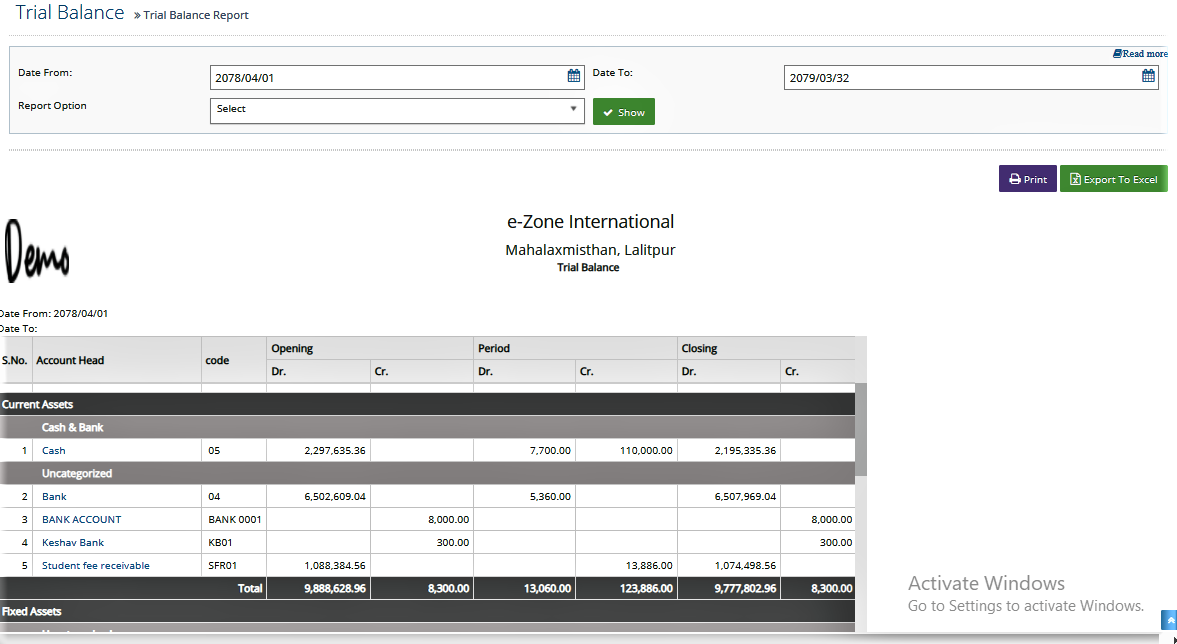Open the Student fee receivable link
This screenshot has width=1177, height=644.
[95, 565]
